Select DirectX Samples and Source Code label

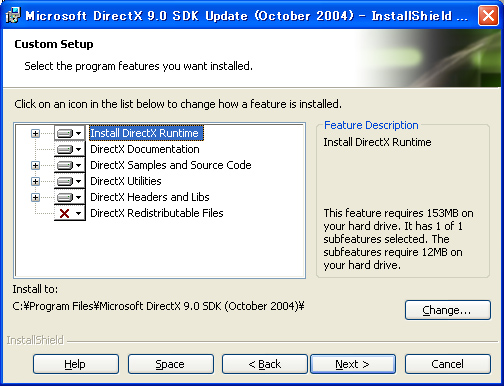[171, 165]
